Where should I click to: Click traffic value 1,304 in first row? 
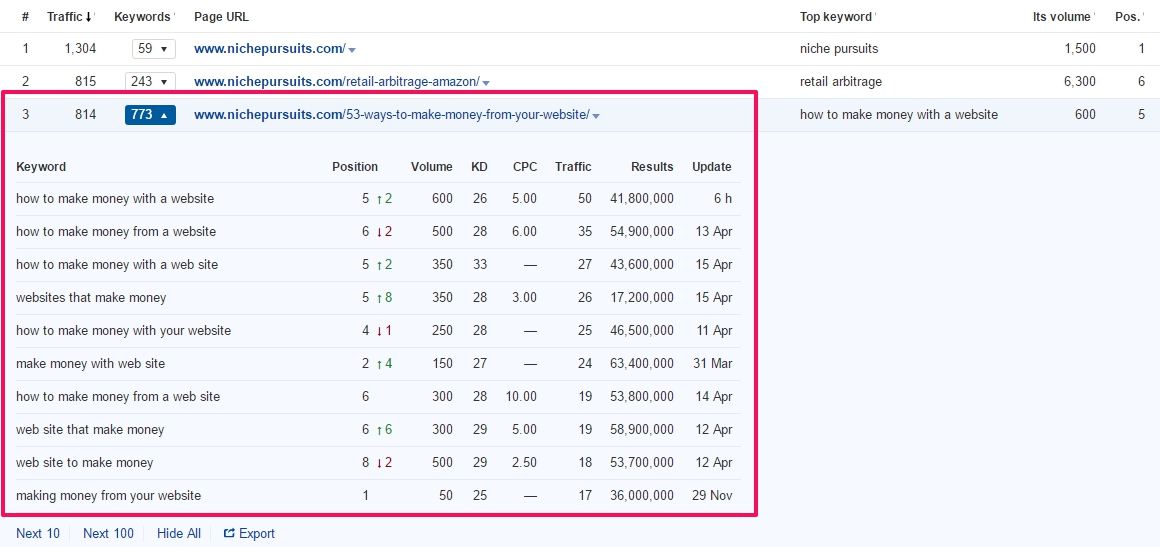point(81,49)
